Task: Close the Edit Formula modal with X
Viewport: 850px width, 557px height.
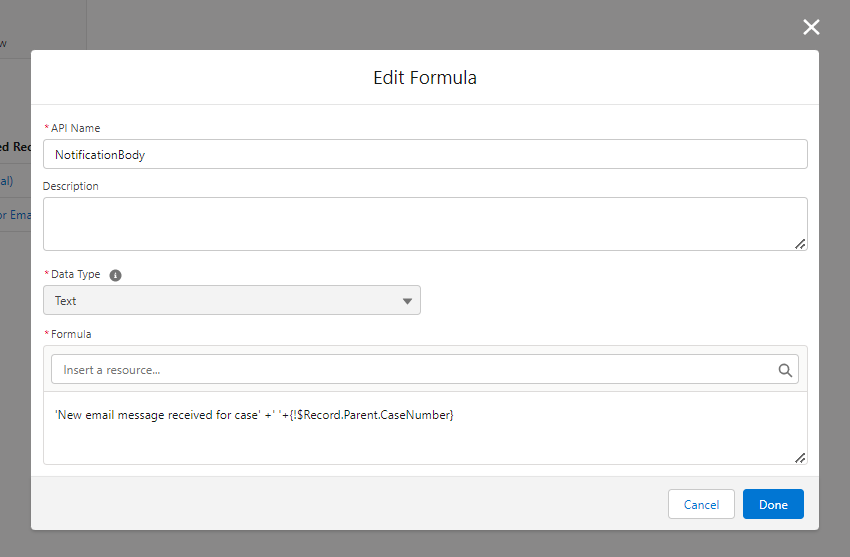Action: pos(811,27)
